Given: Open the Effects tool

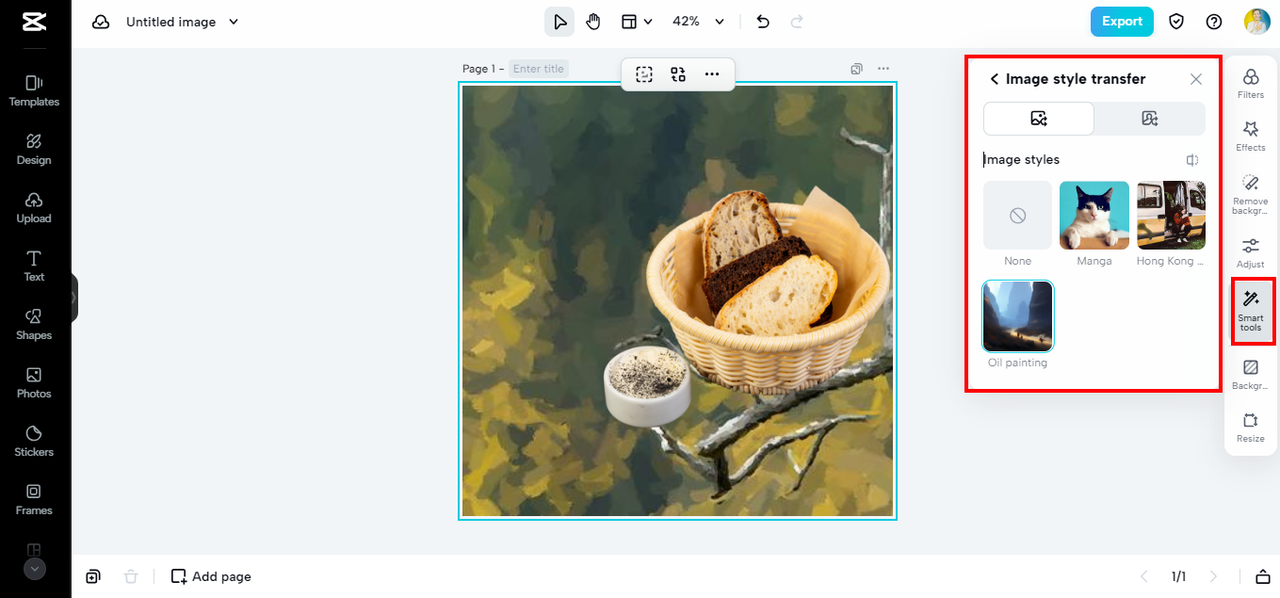Looking at the screenshot, I should point(1251,136).
